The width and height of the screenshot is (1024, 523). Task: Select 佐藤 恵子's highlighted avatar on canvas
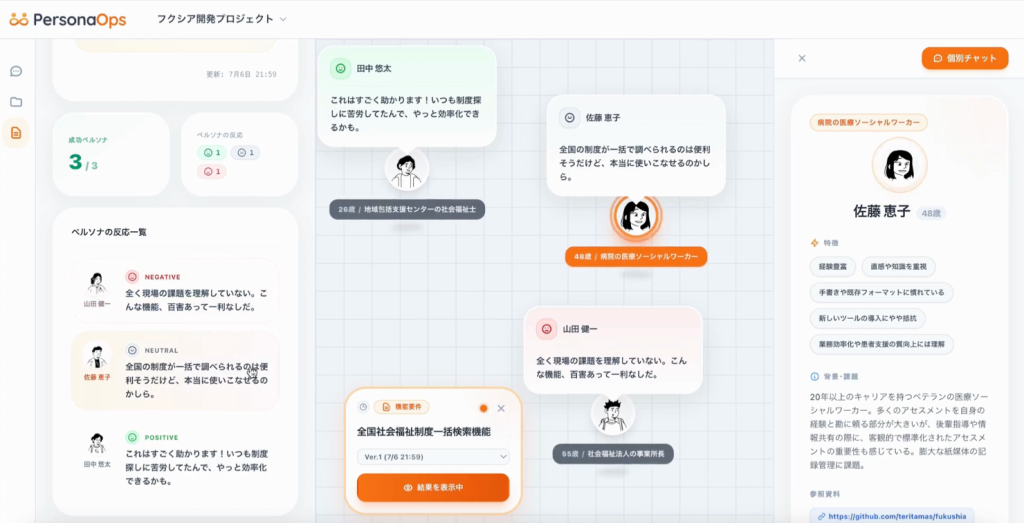click(x=636, y=216)
